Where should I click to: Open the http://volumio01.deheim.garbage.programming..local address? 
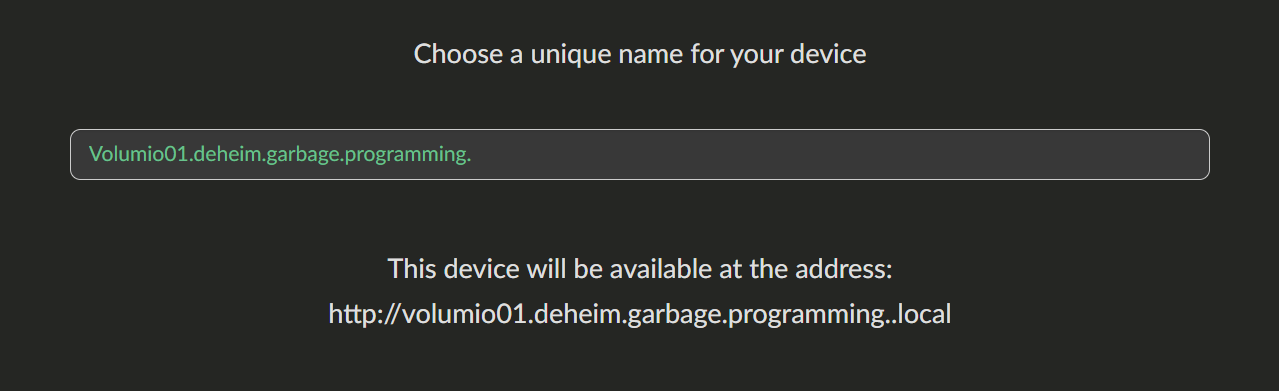640,314
